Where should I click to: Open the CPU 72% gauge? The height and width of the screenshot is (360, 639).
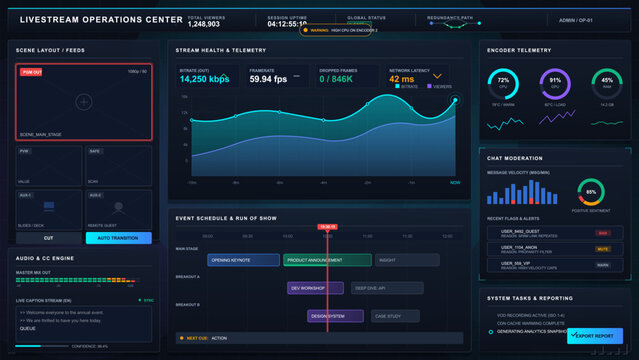click(x=503, y=84)
